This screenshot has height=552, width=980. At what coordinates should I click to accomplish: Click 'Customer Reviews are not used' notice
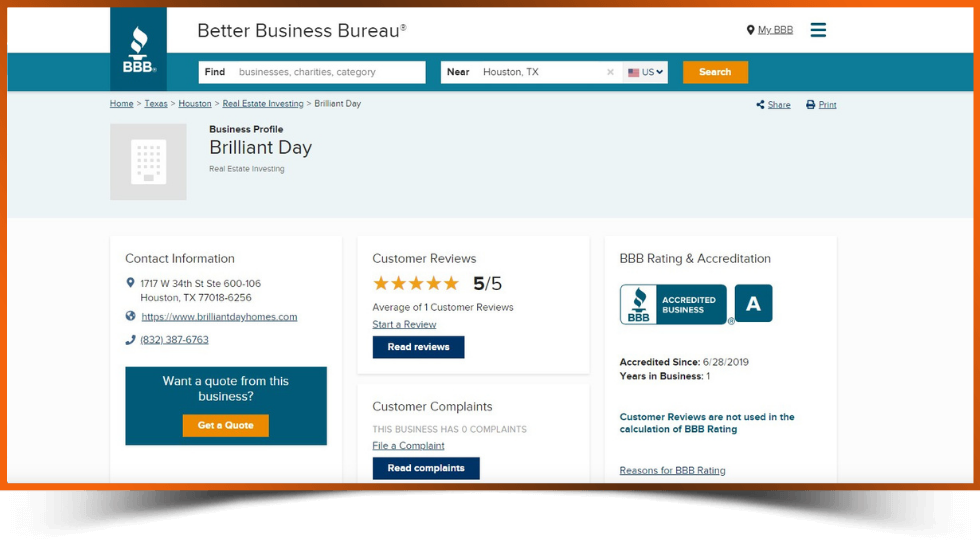707,423
